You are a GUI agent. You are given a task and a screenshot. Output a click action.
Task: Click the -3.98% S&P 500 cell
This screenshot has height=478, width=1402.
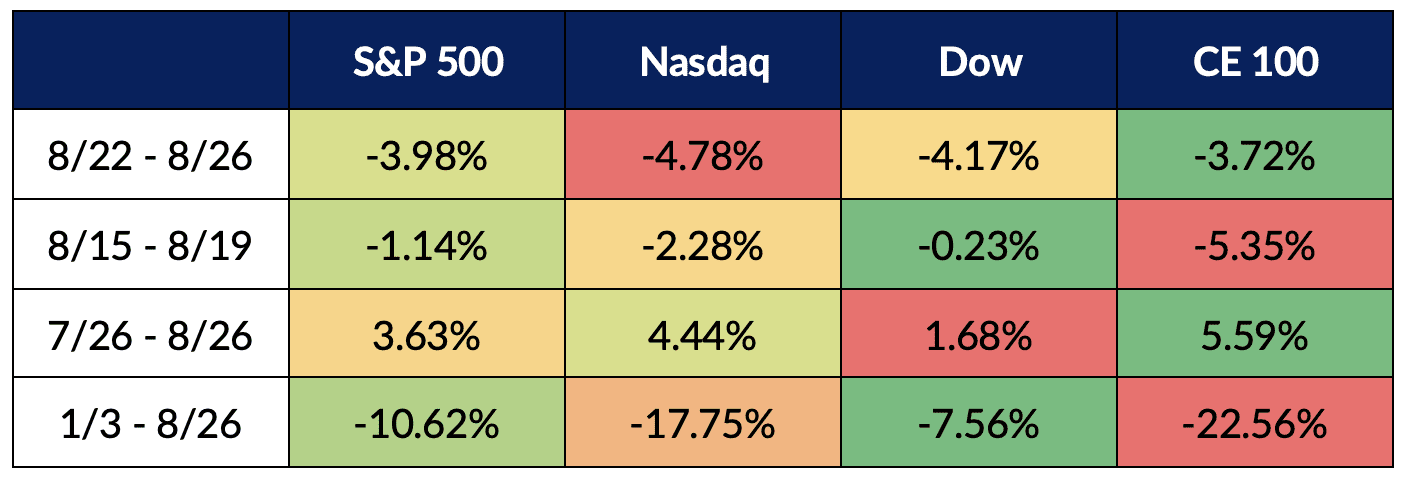(x=427, y=153)
